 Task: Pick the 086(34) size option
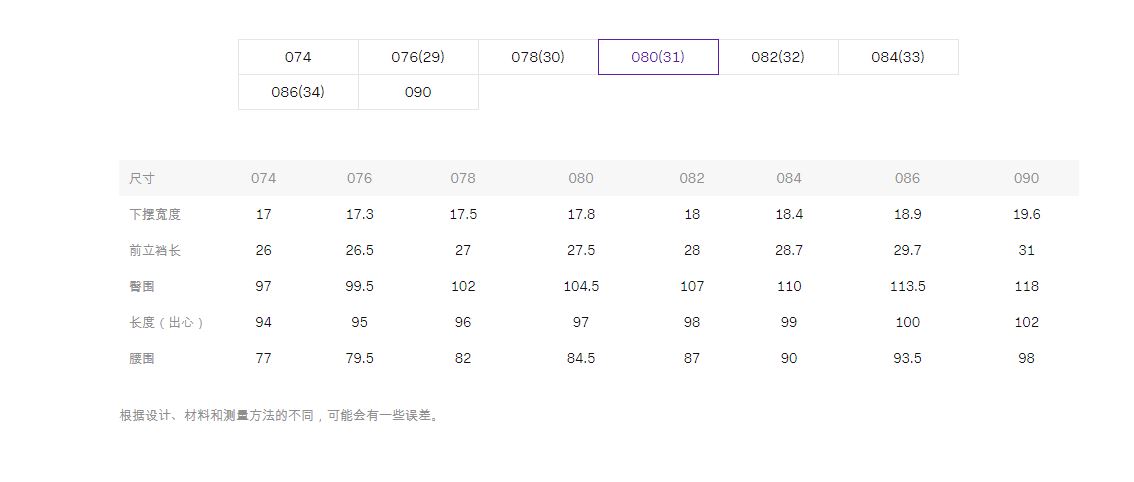coord(298,92)
